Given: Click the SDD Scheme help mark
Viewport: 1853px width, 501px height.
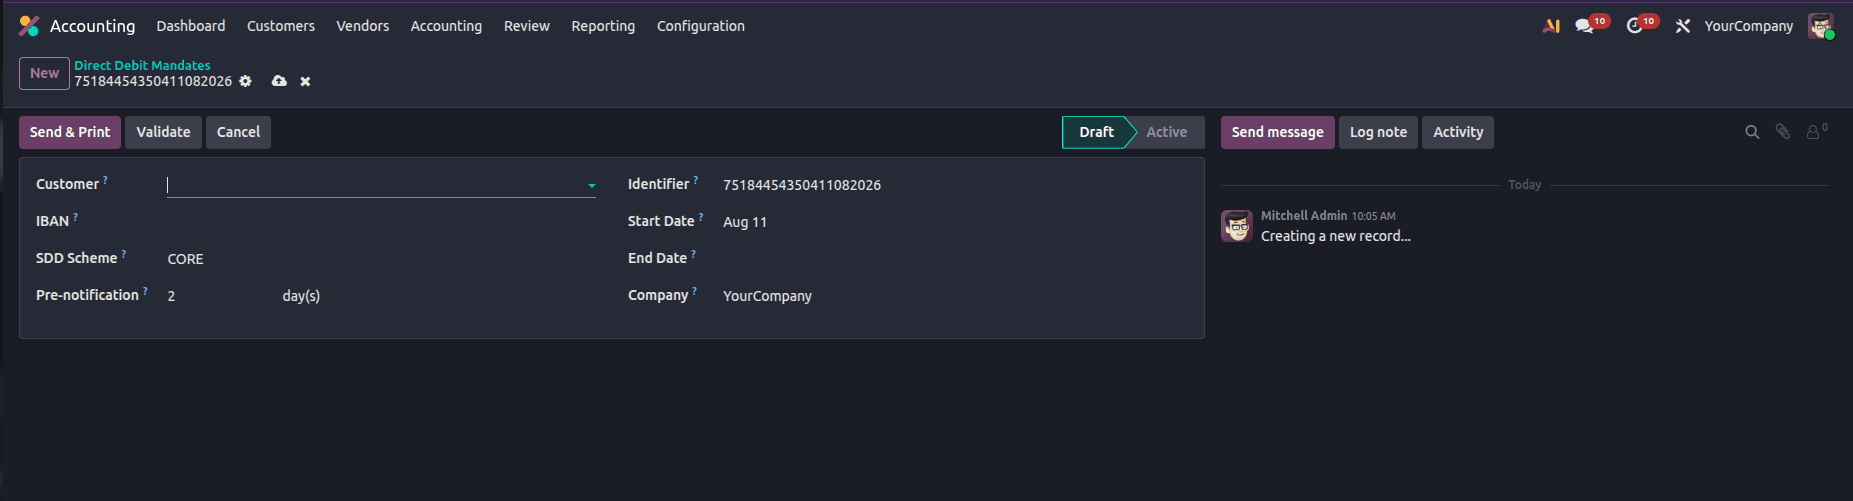Looking at the screenshot, I should 123,254.
